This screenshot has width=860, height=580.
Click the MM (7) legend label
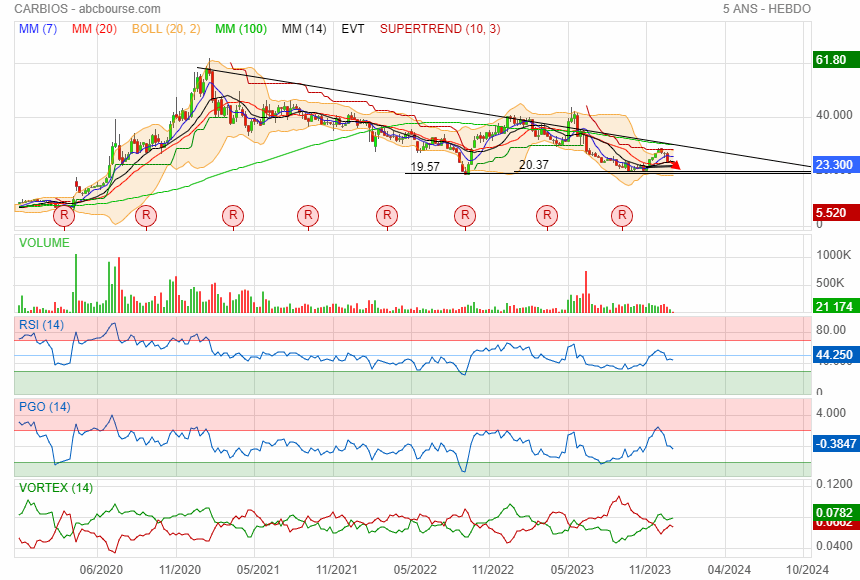click(x=38, y=29)
